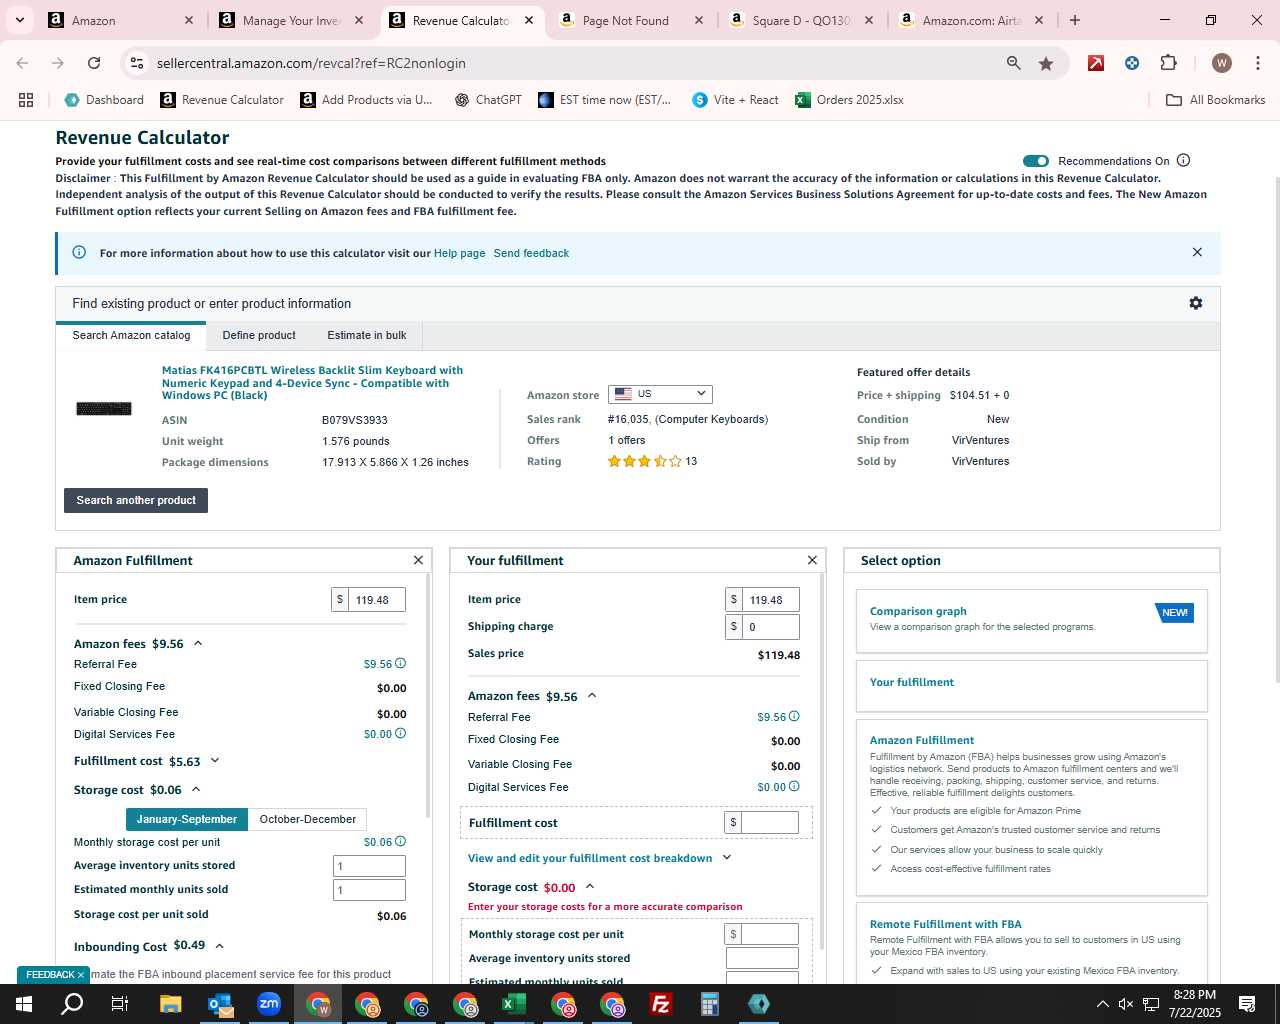Image resolution: width=1280 pixels, height=1024 pixels.
Task: Open the Amazon store US dropdown
Action: point(660,394)
